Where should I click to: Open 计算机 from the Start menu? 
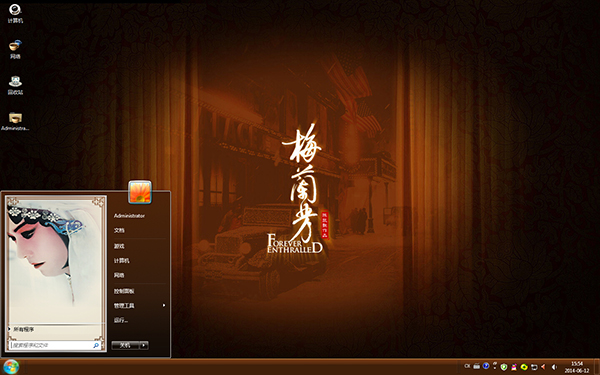pyautogui.click(x=121, y=261)
